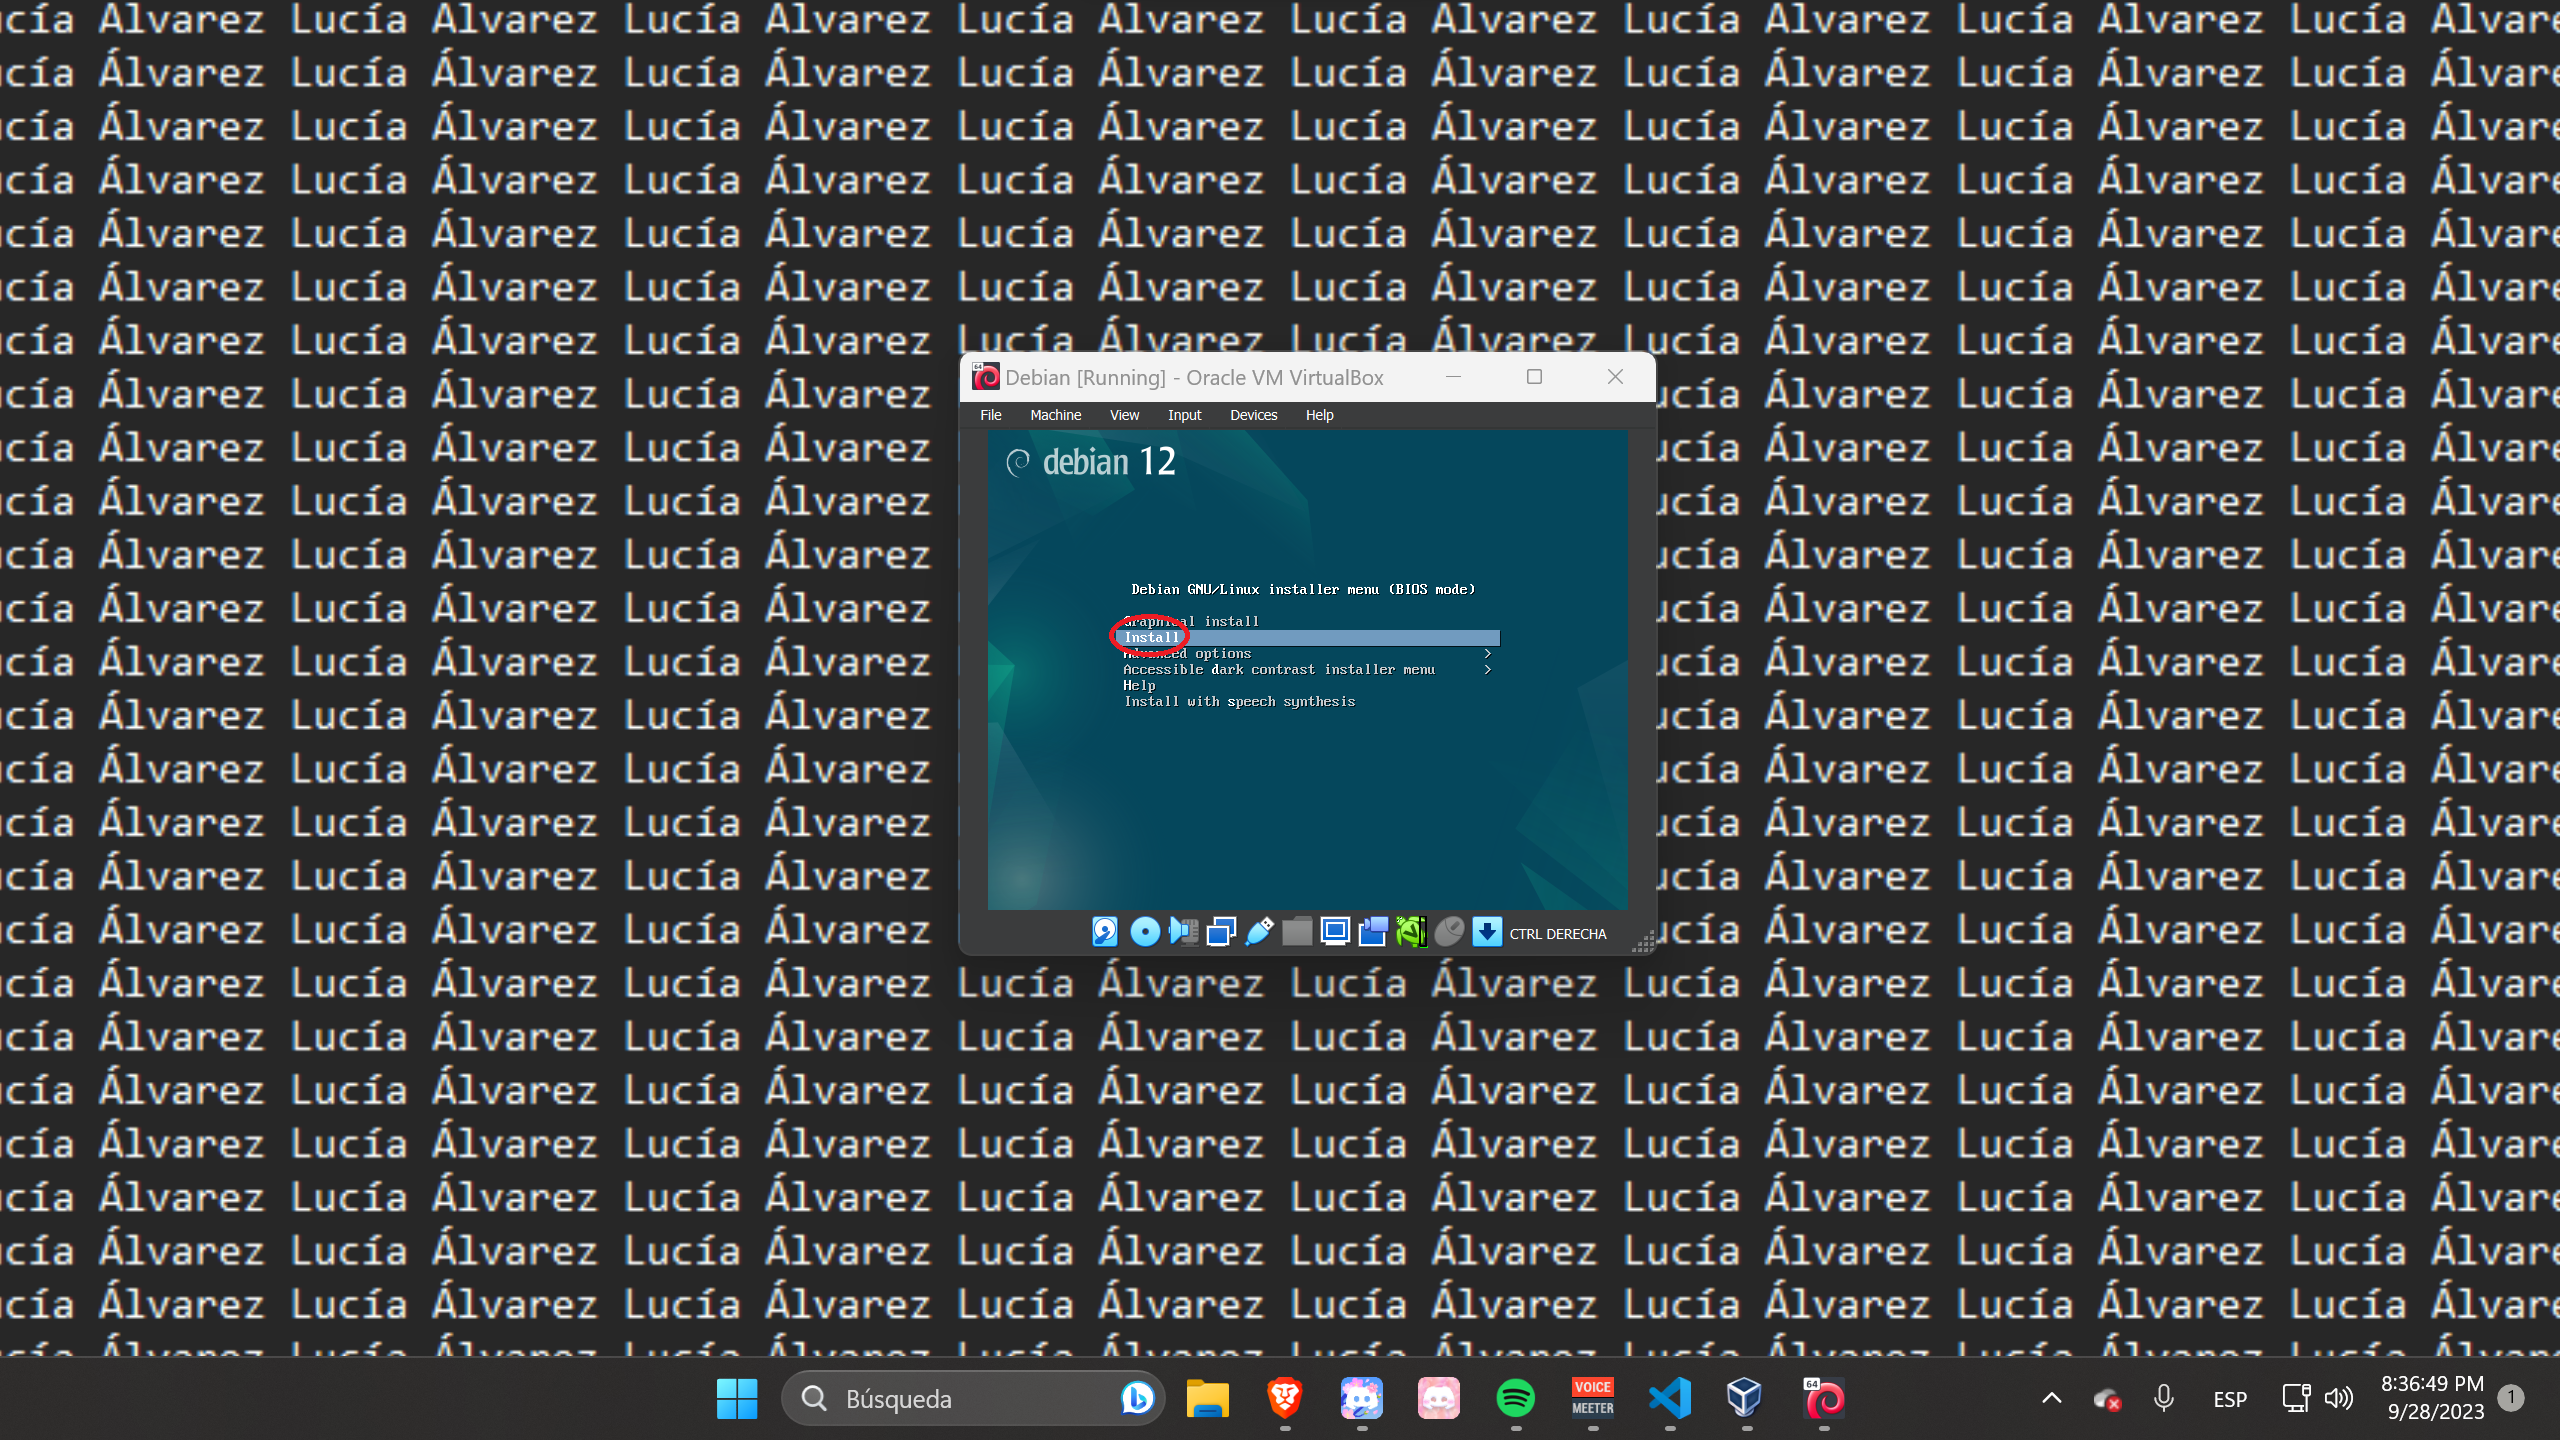Click the hard disk activity icon in VirtualBox status bar
2560x1440 pixels.
coord(1104,933)
